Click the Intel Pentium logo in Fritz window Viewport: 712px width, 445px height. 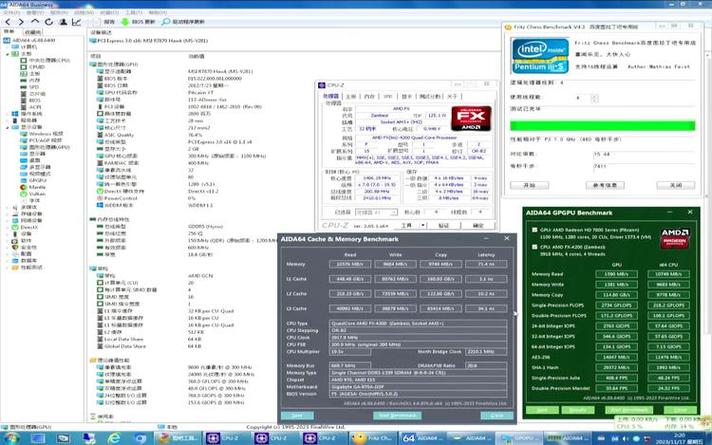click(x=540, y=56)
